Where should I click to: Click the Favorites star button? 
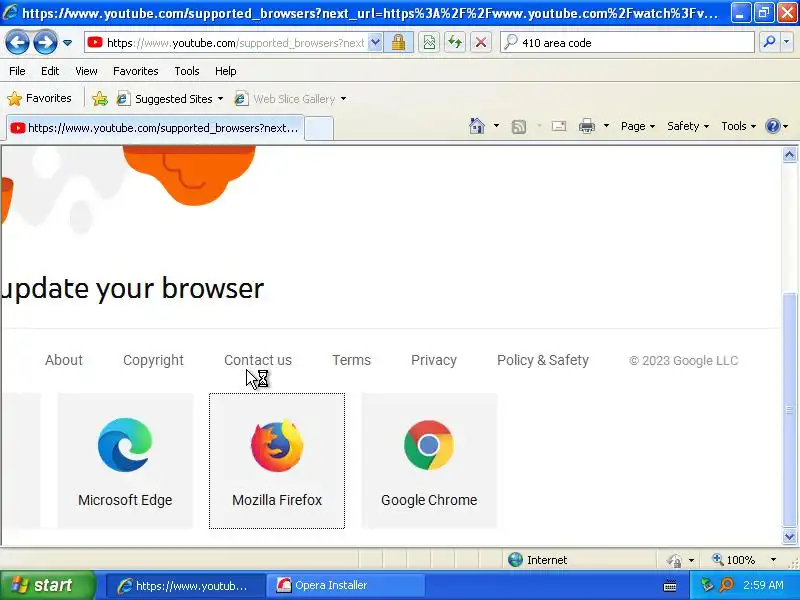pyautogui.click(x=39, y=98)
